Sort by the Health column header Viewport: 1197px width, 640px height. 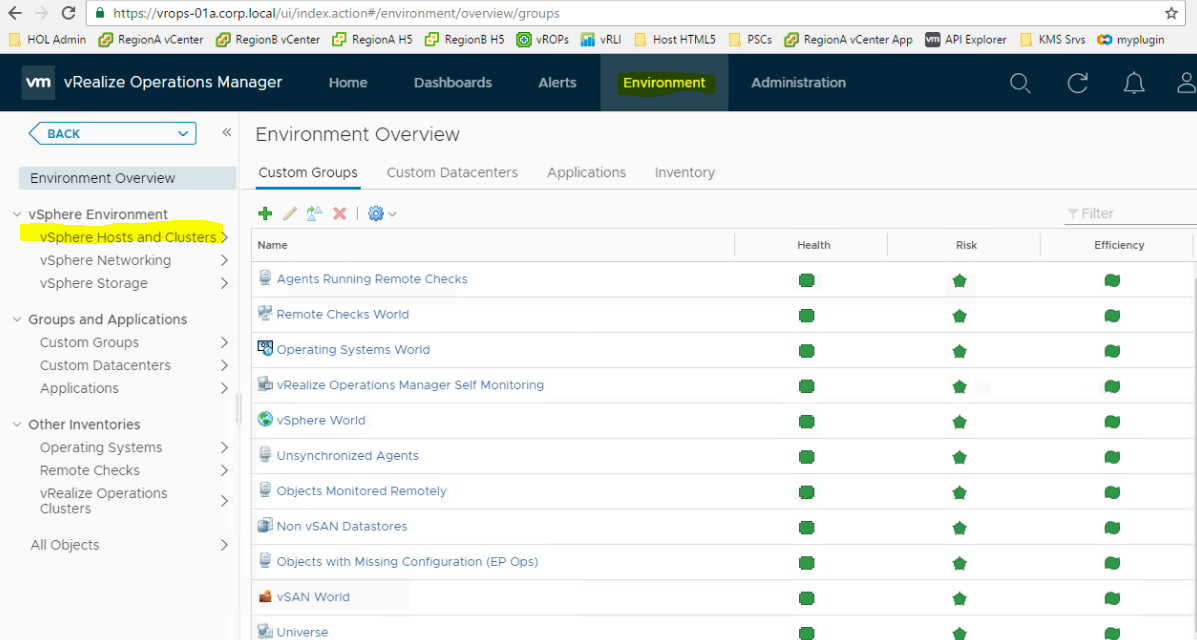pyautogui.click(x=814, y=245)
